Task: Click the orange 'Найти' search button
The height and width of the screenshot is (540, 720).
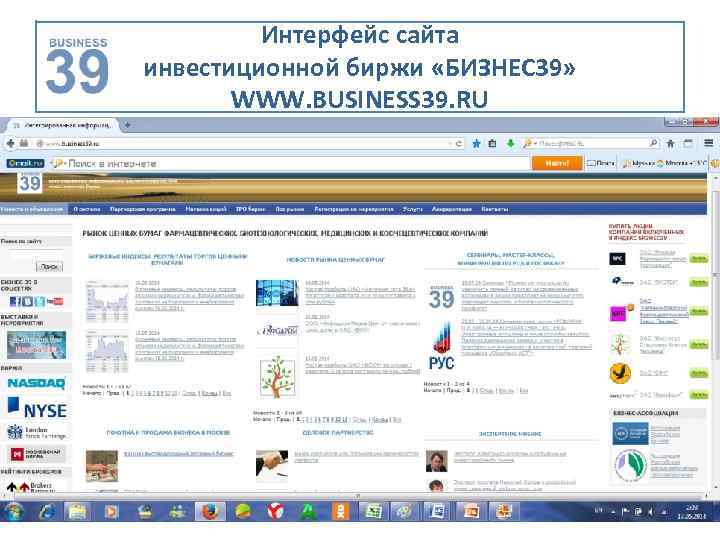Action: coord(557,163)
